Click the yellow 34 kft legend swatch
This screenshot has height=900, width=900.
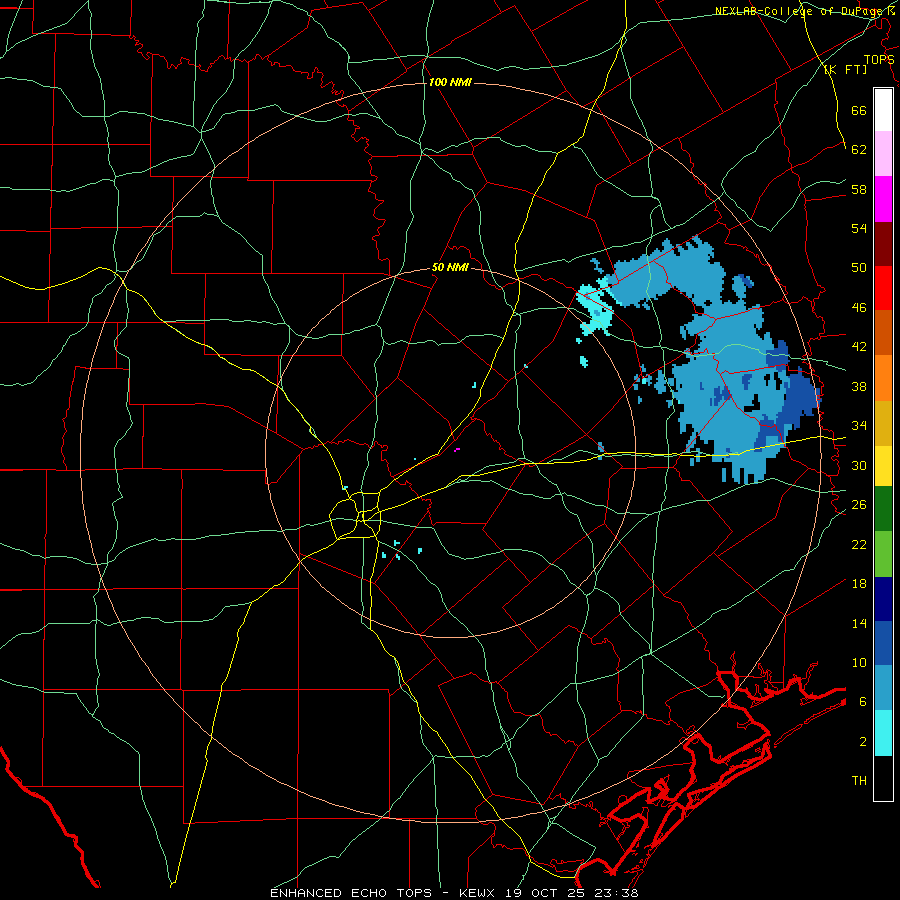(x=883, y=465)
